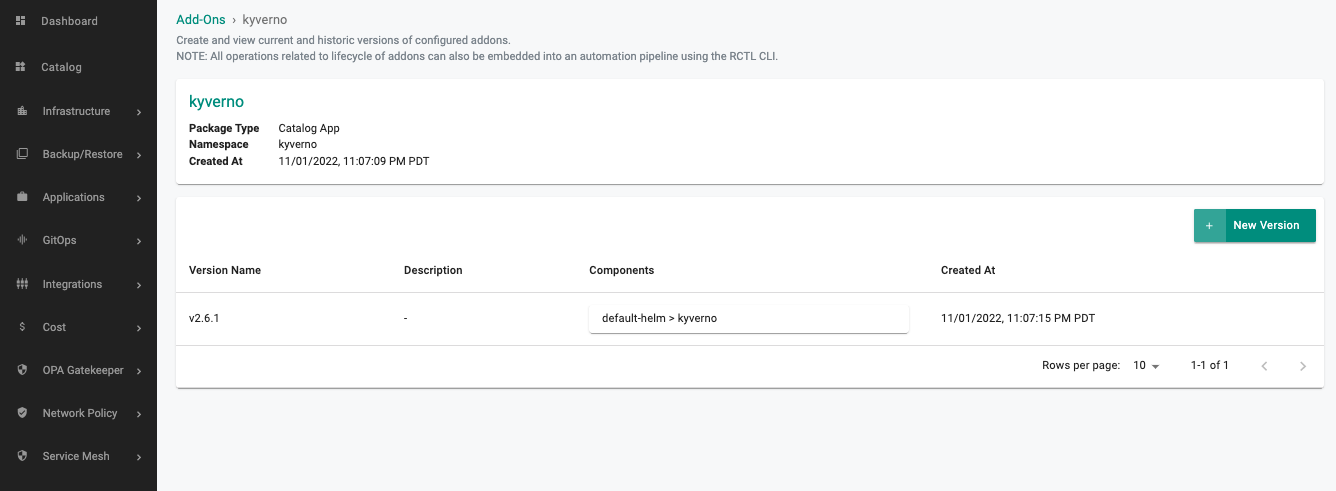Select Cost menu item label
Image resolution: width=1336 pixels, height=491 pixels.
54,327
